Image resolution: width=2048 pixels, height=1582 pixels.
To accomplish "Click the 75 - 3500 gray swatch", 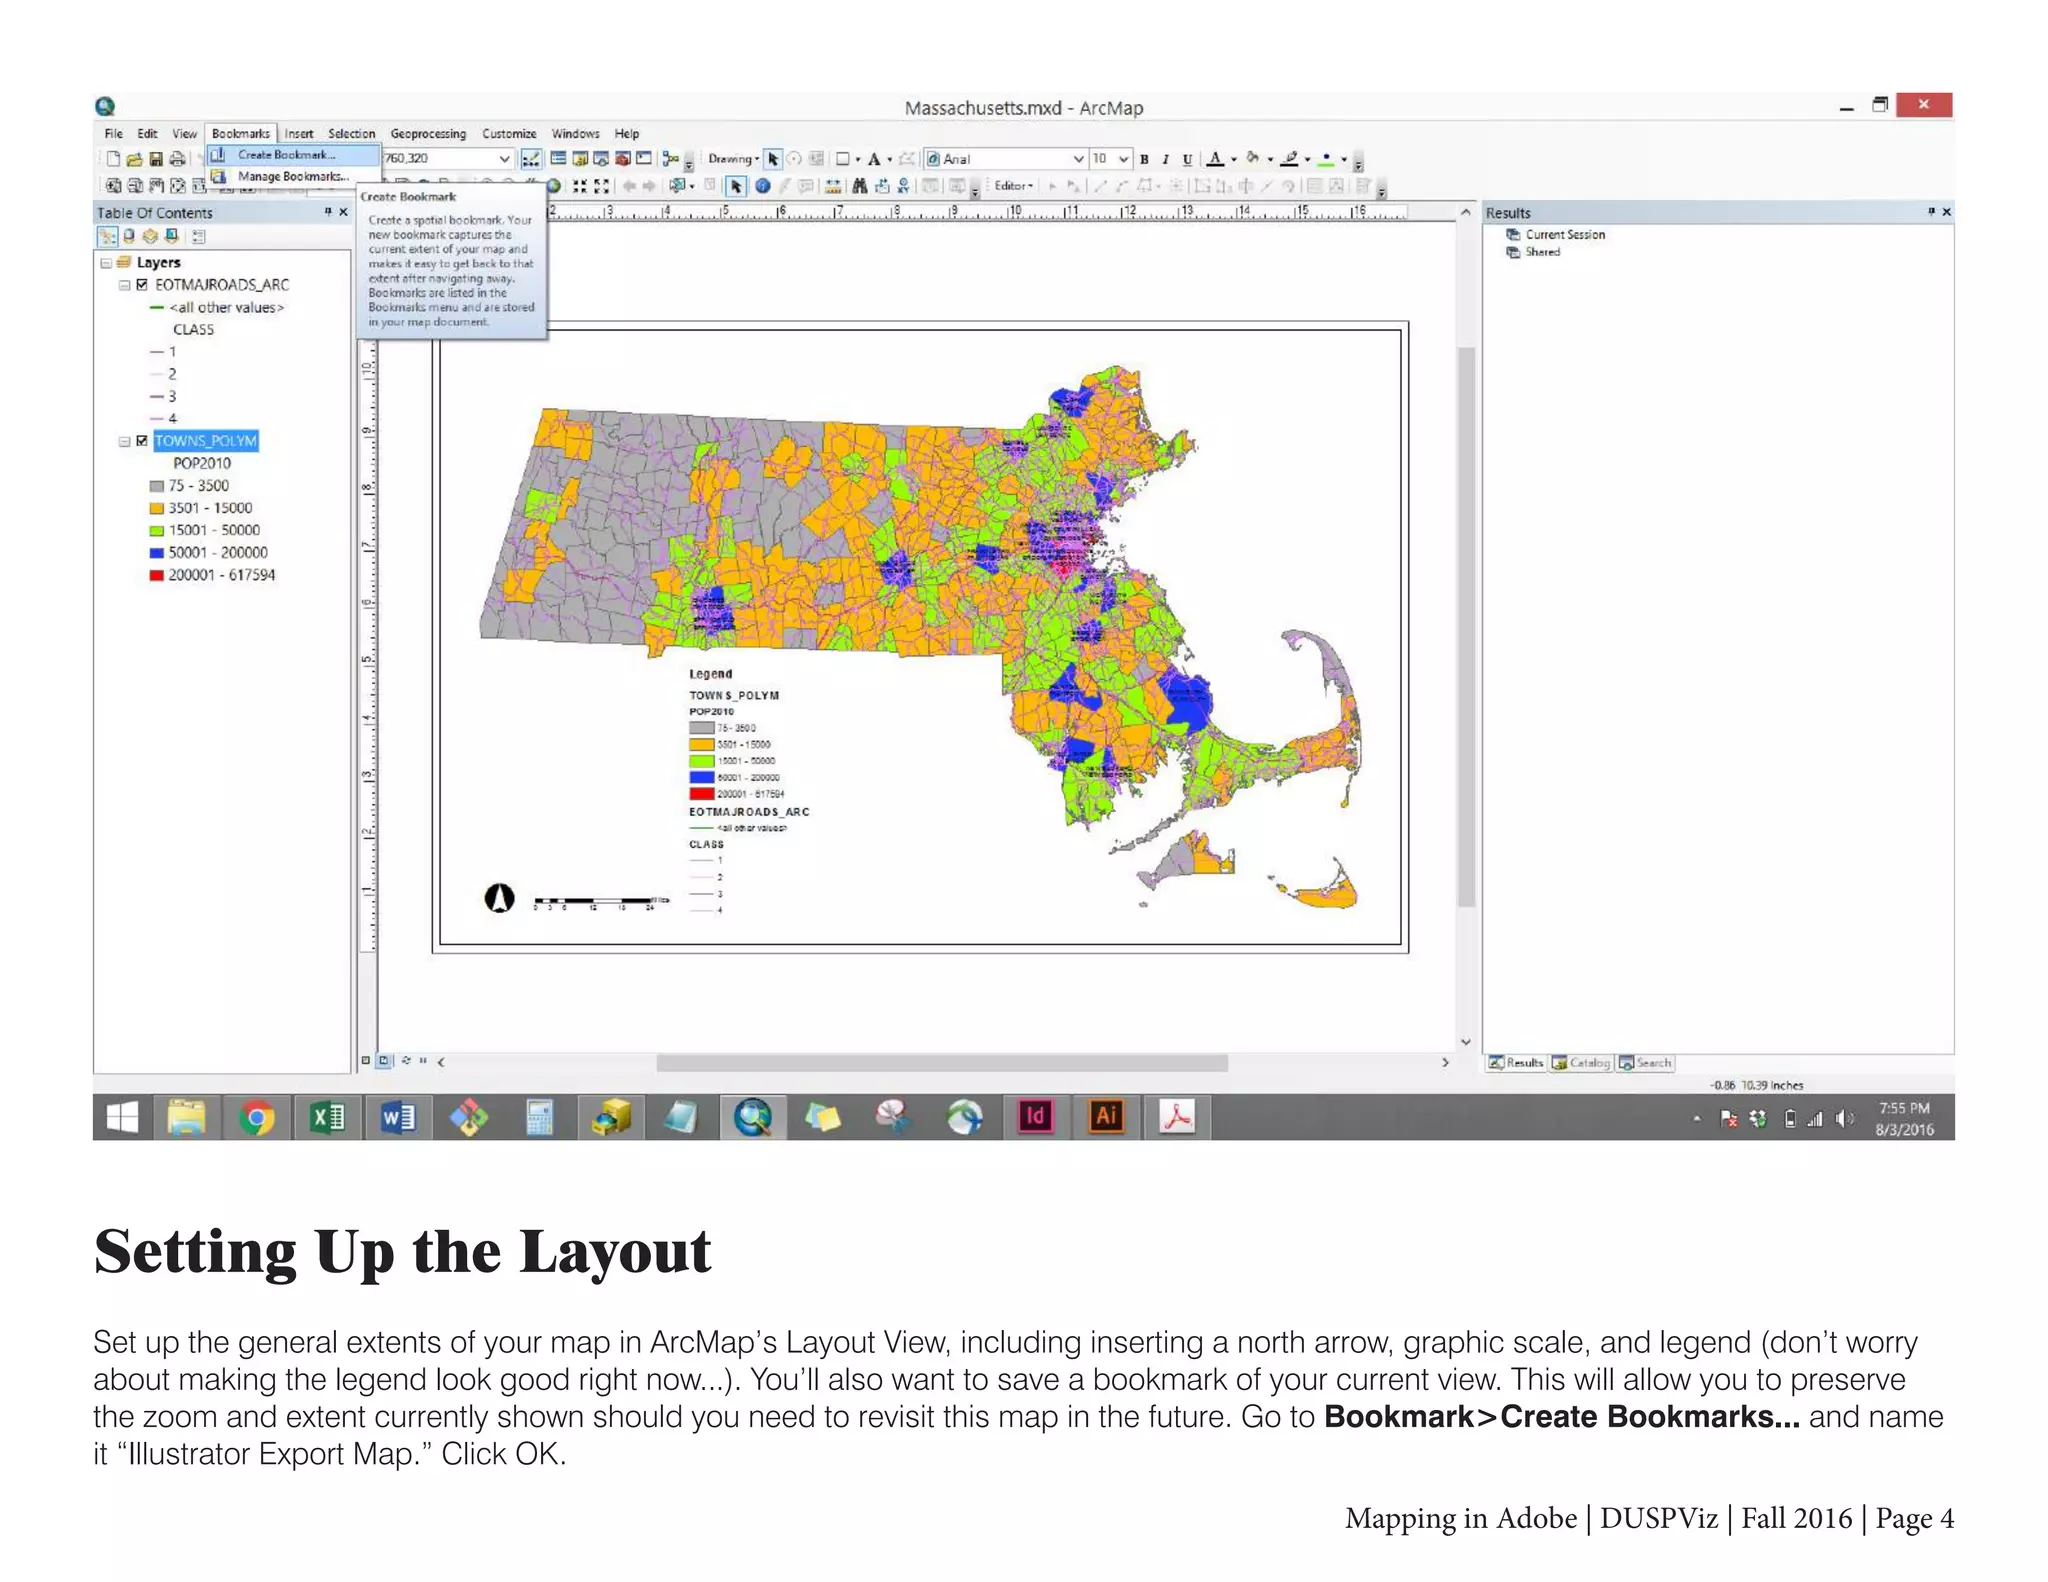I will (x=156, y=486).
